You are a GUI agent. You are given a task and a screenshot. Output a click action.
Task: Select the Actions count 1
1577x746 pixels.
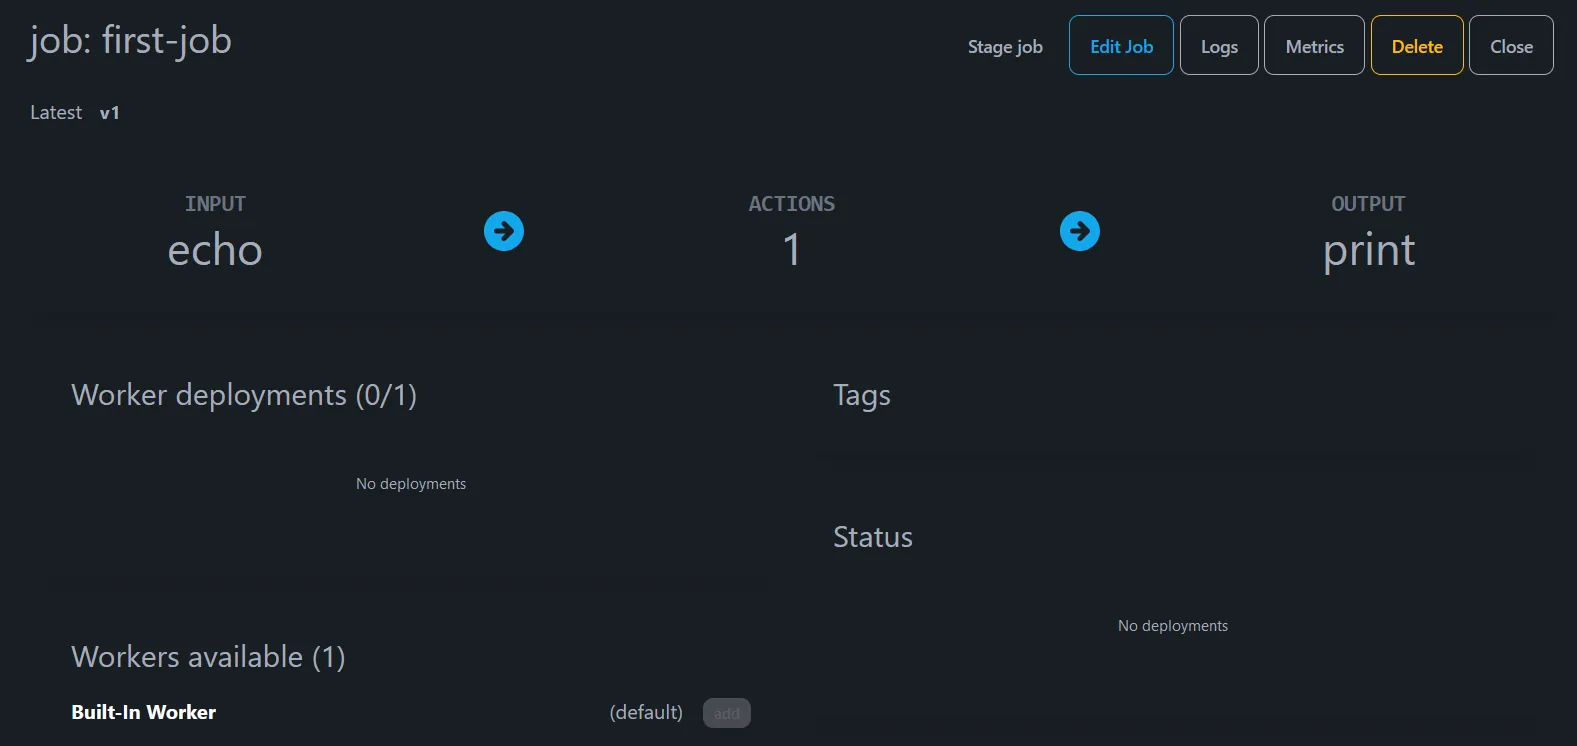(792, 249)
